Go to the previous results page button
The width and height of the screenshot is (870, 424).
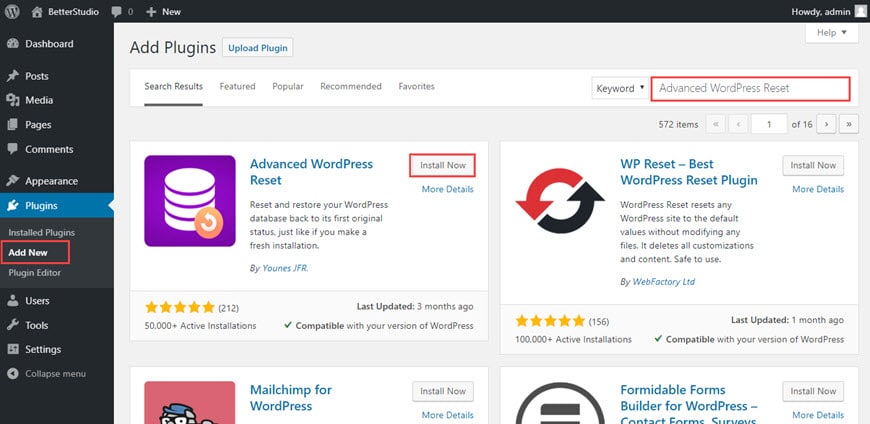click(738, 124)
